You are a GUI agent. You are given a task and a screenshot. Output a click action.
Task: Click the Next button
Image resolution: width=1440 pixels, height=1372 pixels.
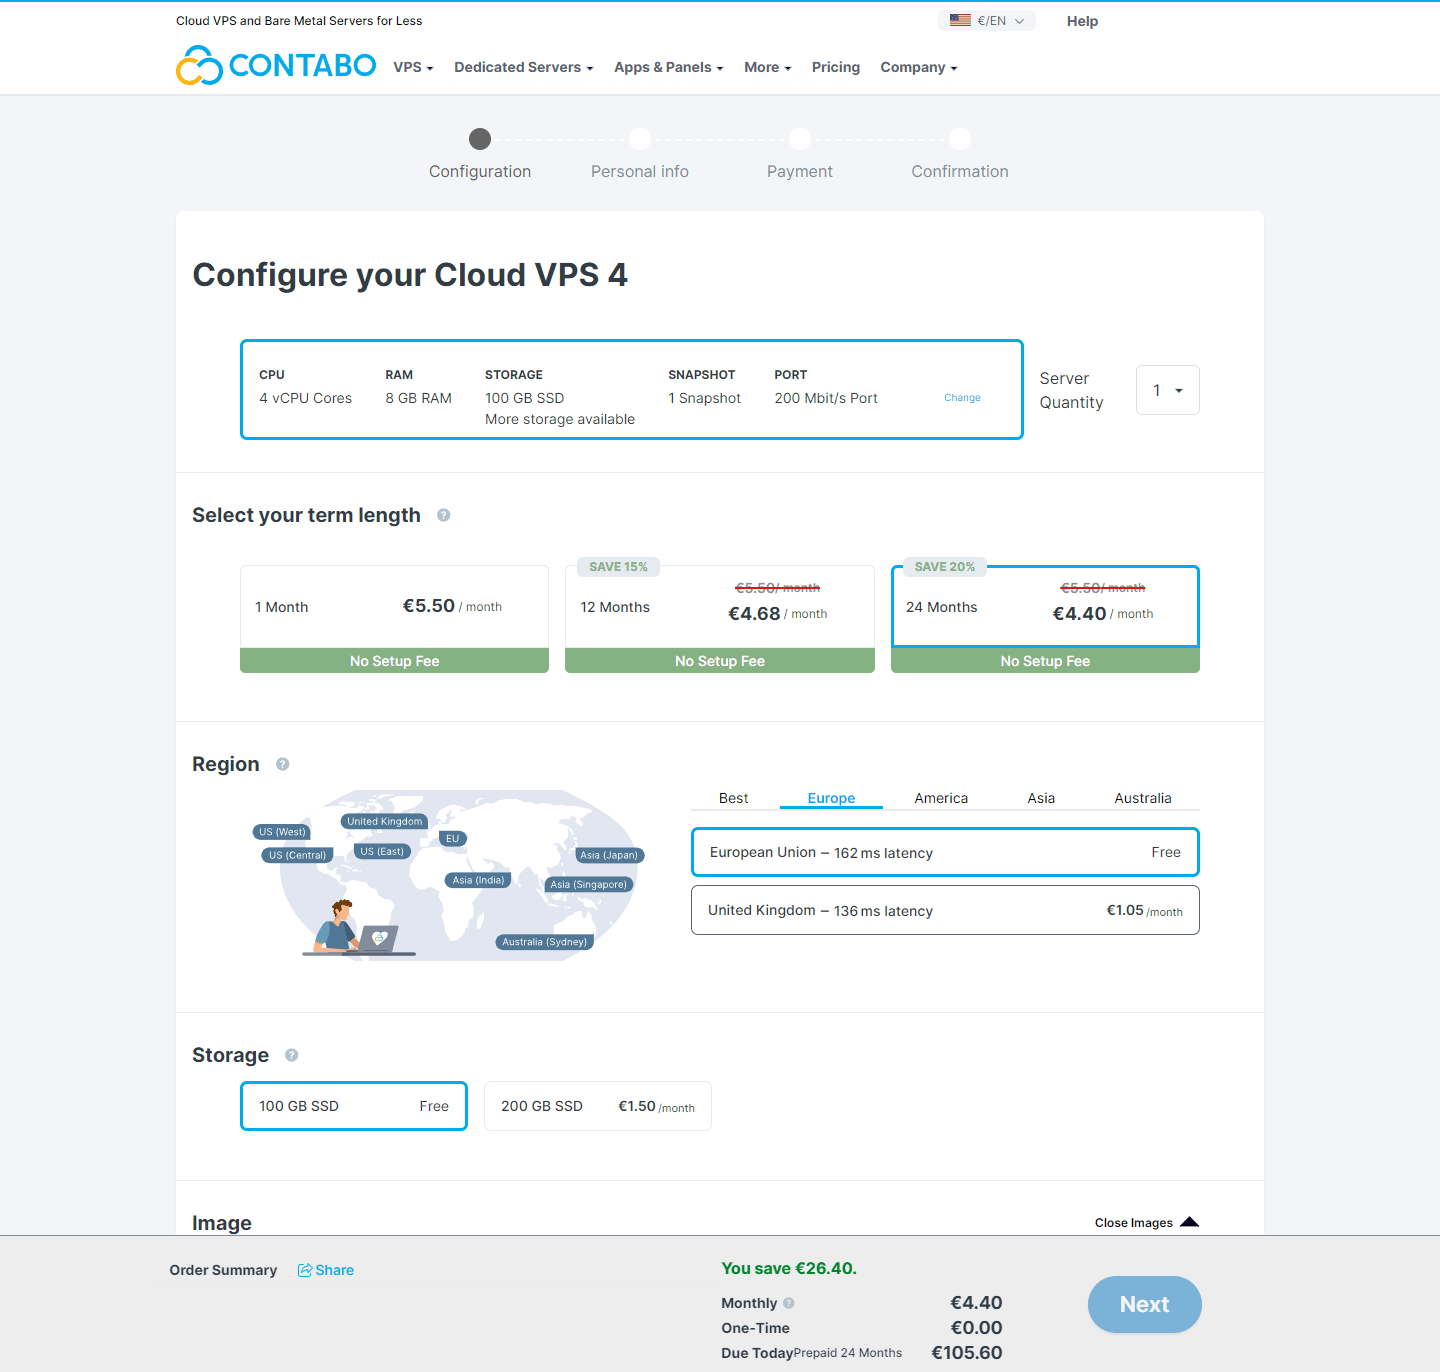1145,1304
